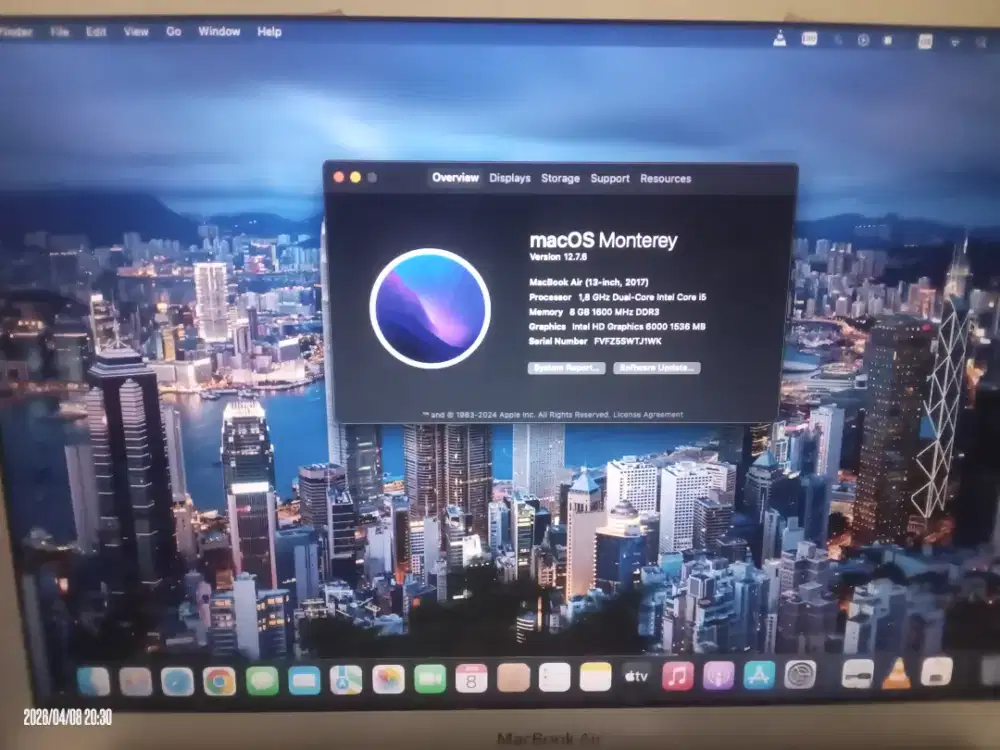The height and width of the screenshot is (750, 1000).
Task: Select the Storage tab
Action: click(559, 178)
